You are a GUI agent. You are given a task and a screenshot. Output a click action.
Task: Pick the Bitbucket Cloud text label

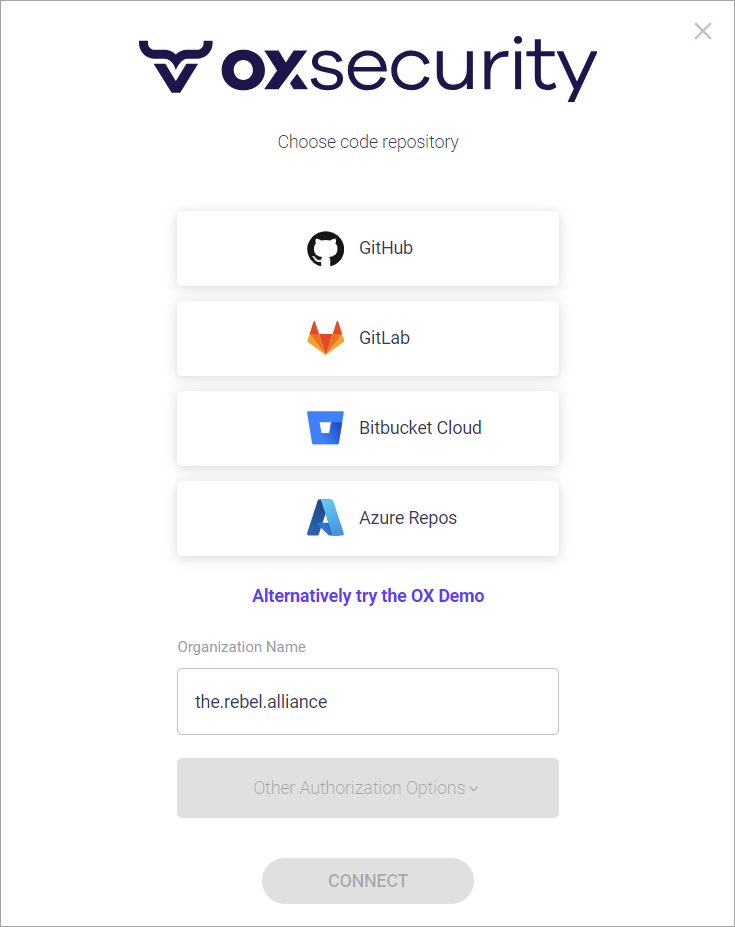(x=420, y=428)
